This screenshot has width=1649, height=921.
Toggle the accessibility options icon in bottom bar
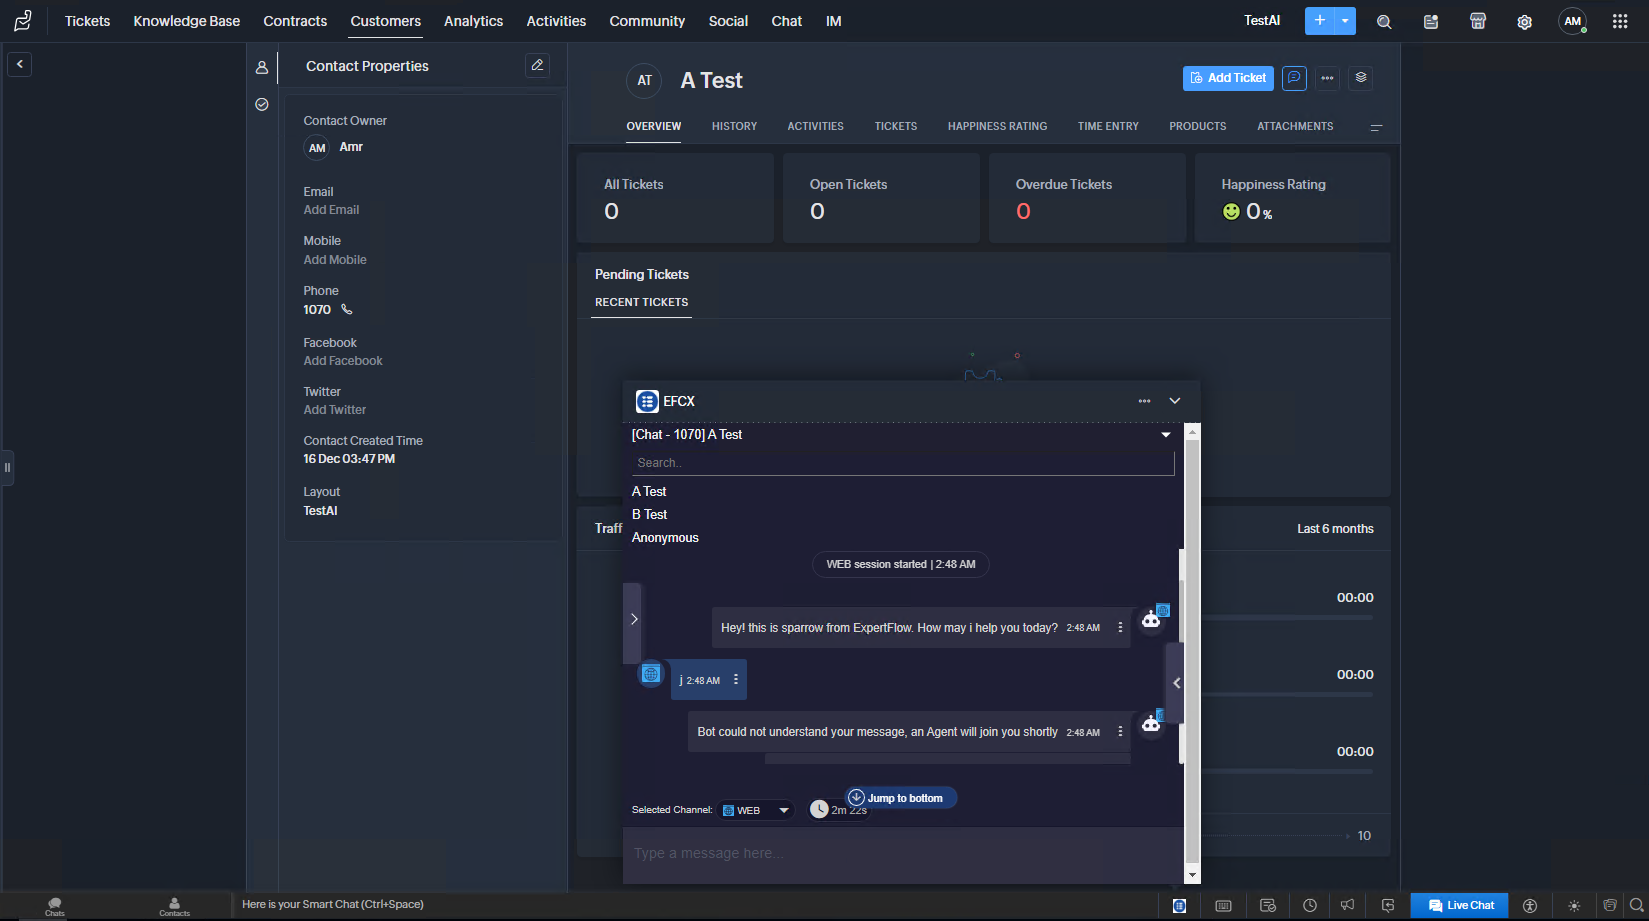[x=1529, y=905]
